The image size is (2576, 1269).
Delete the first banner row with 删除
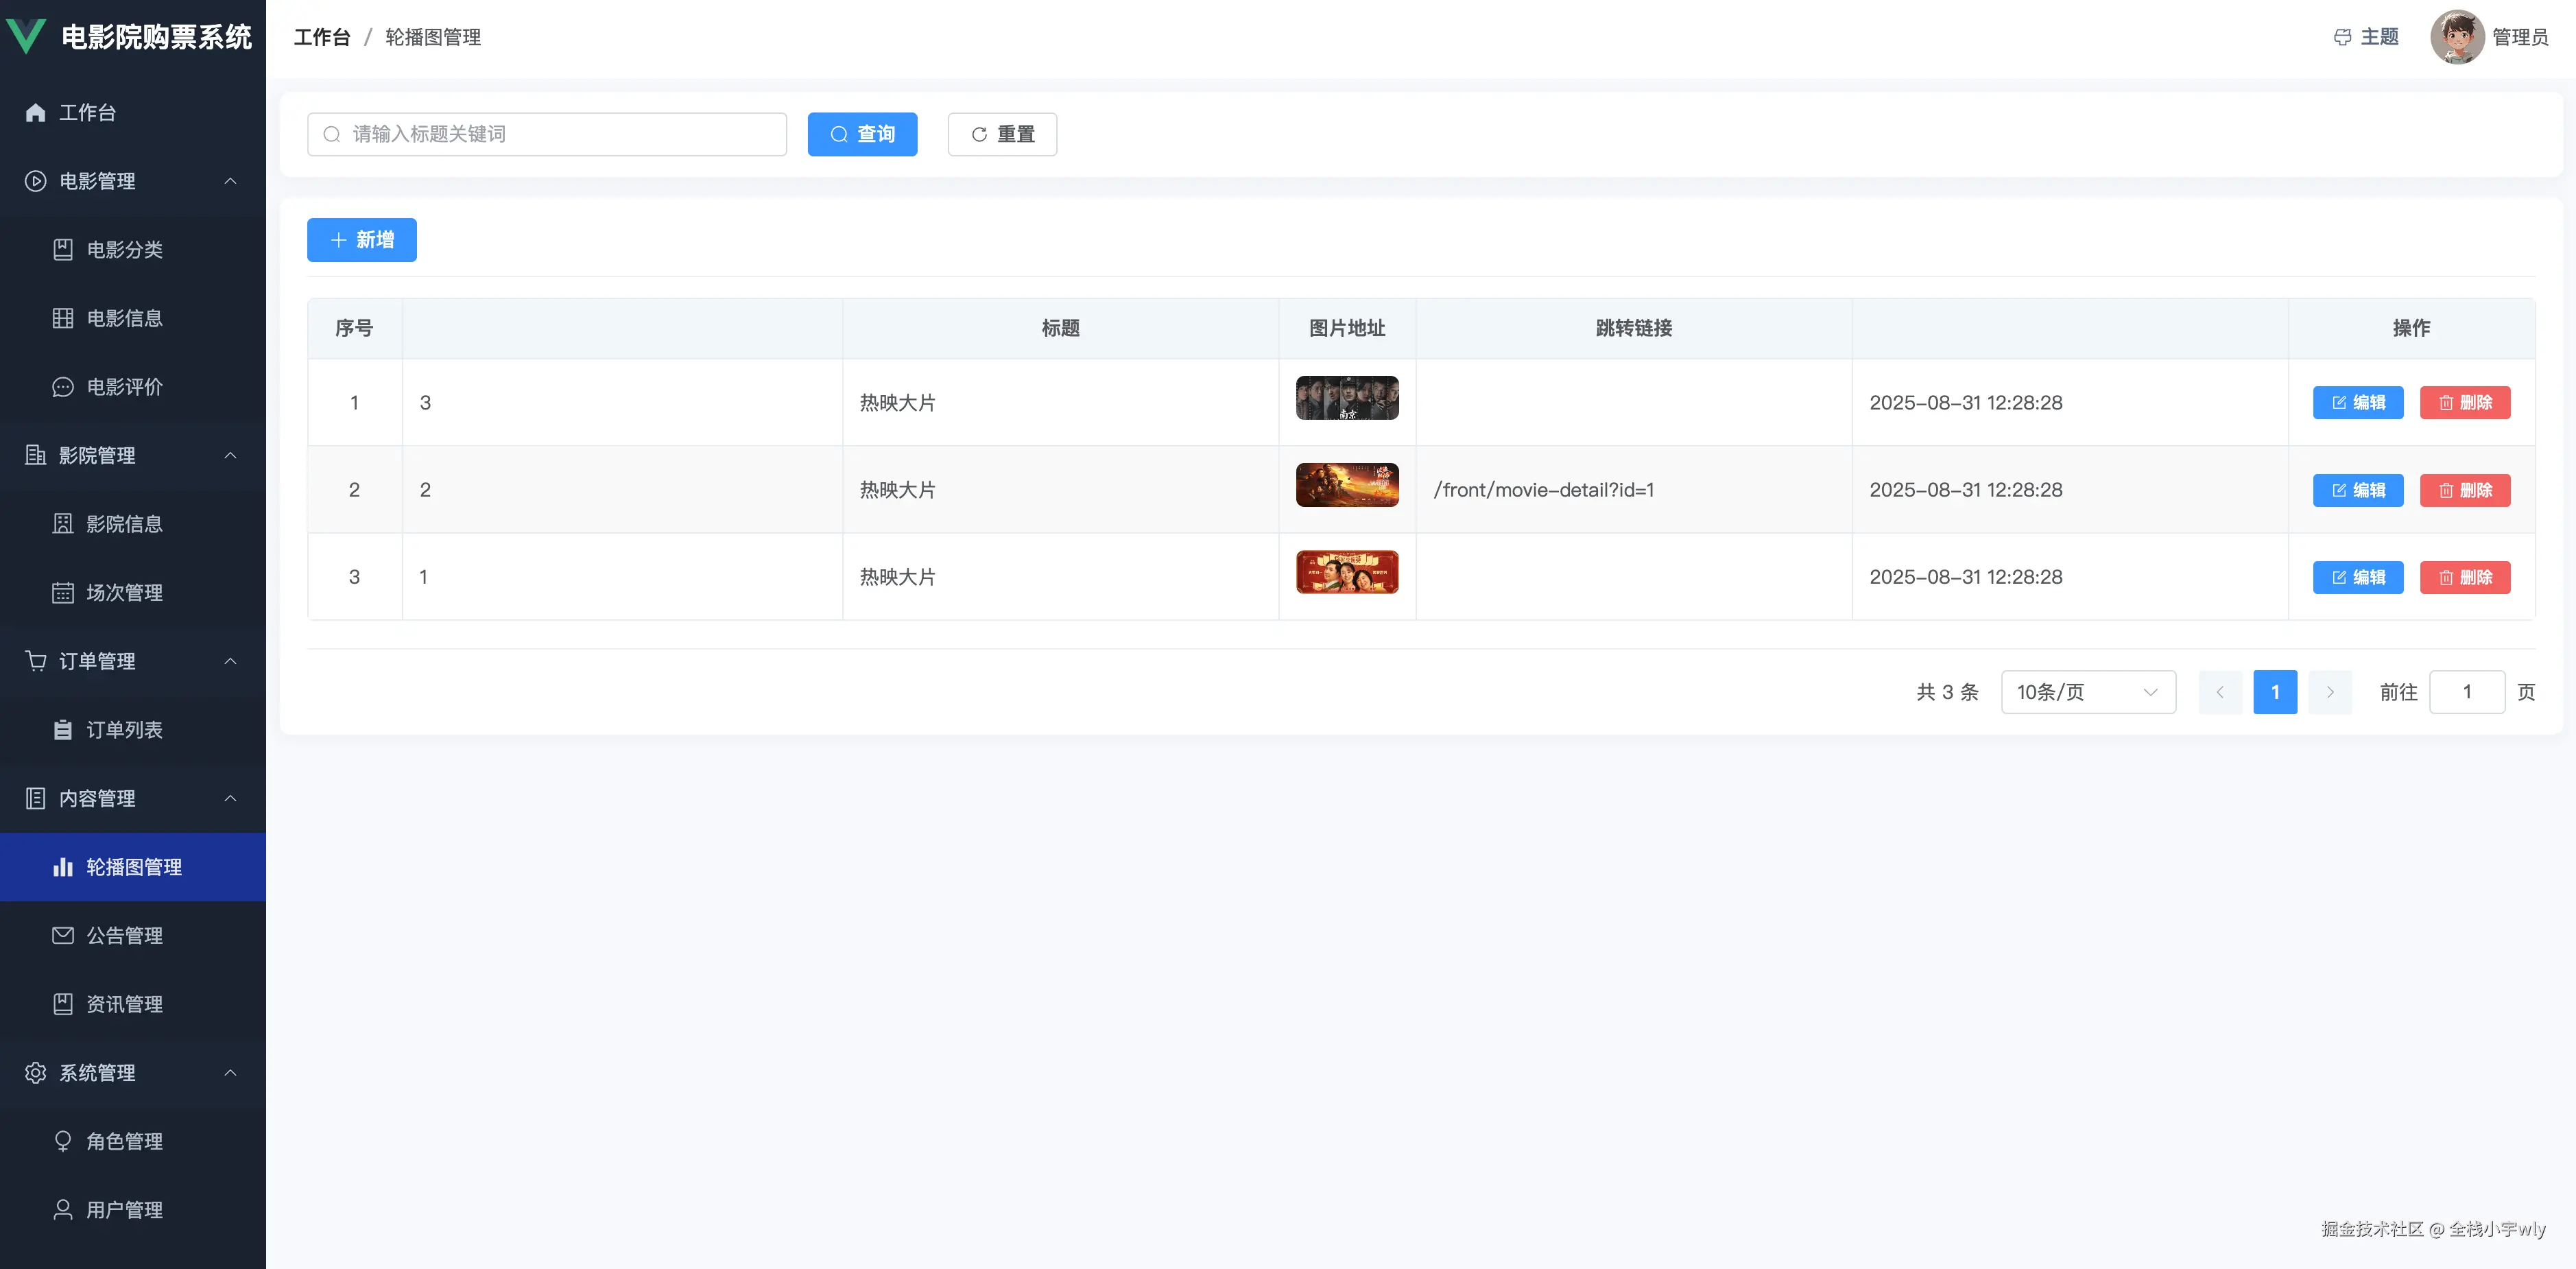click(x=2465, y=402)
